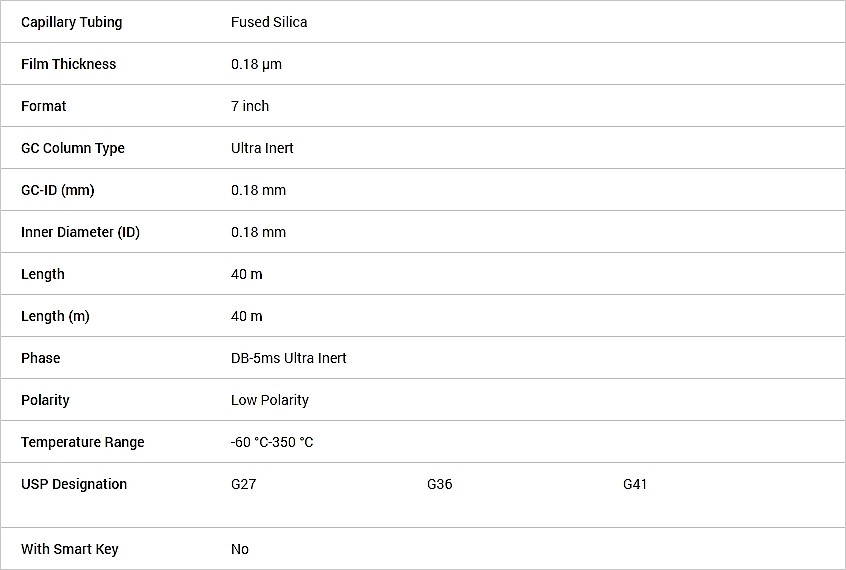
Task: Click the G36 USP designation
Action: click(x=440, y=484)
